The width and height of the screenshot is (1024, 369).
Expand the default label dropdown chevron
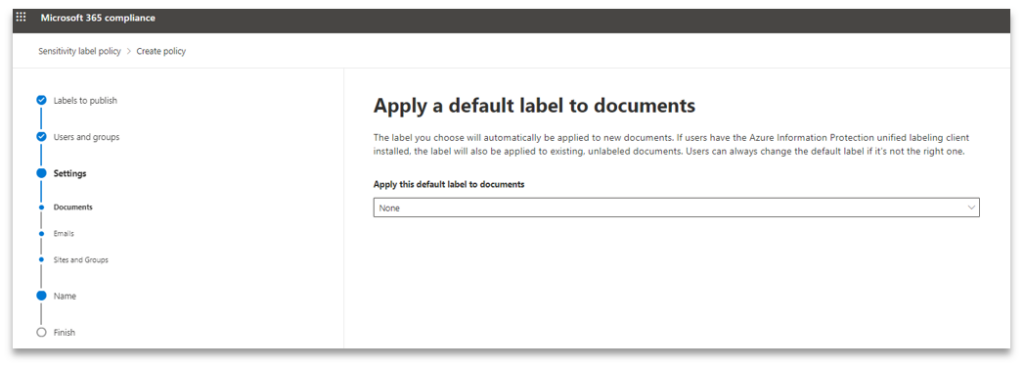click(971, 208)
